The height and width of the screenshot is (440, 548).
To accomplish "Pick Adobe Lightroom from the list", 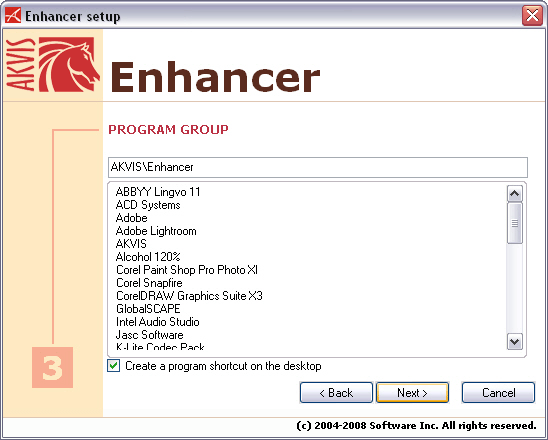I will point(156,231).
